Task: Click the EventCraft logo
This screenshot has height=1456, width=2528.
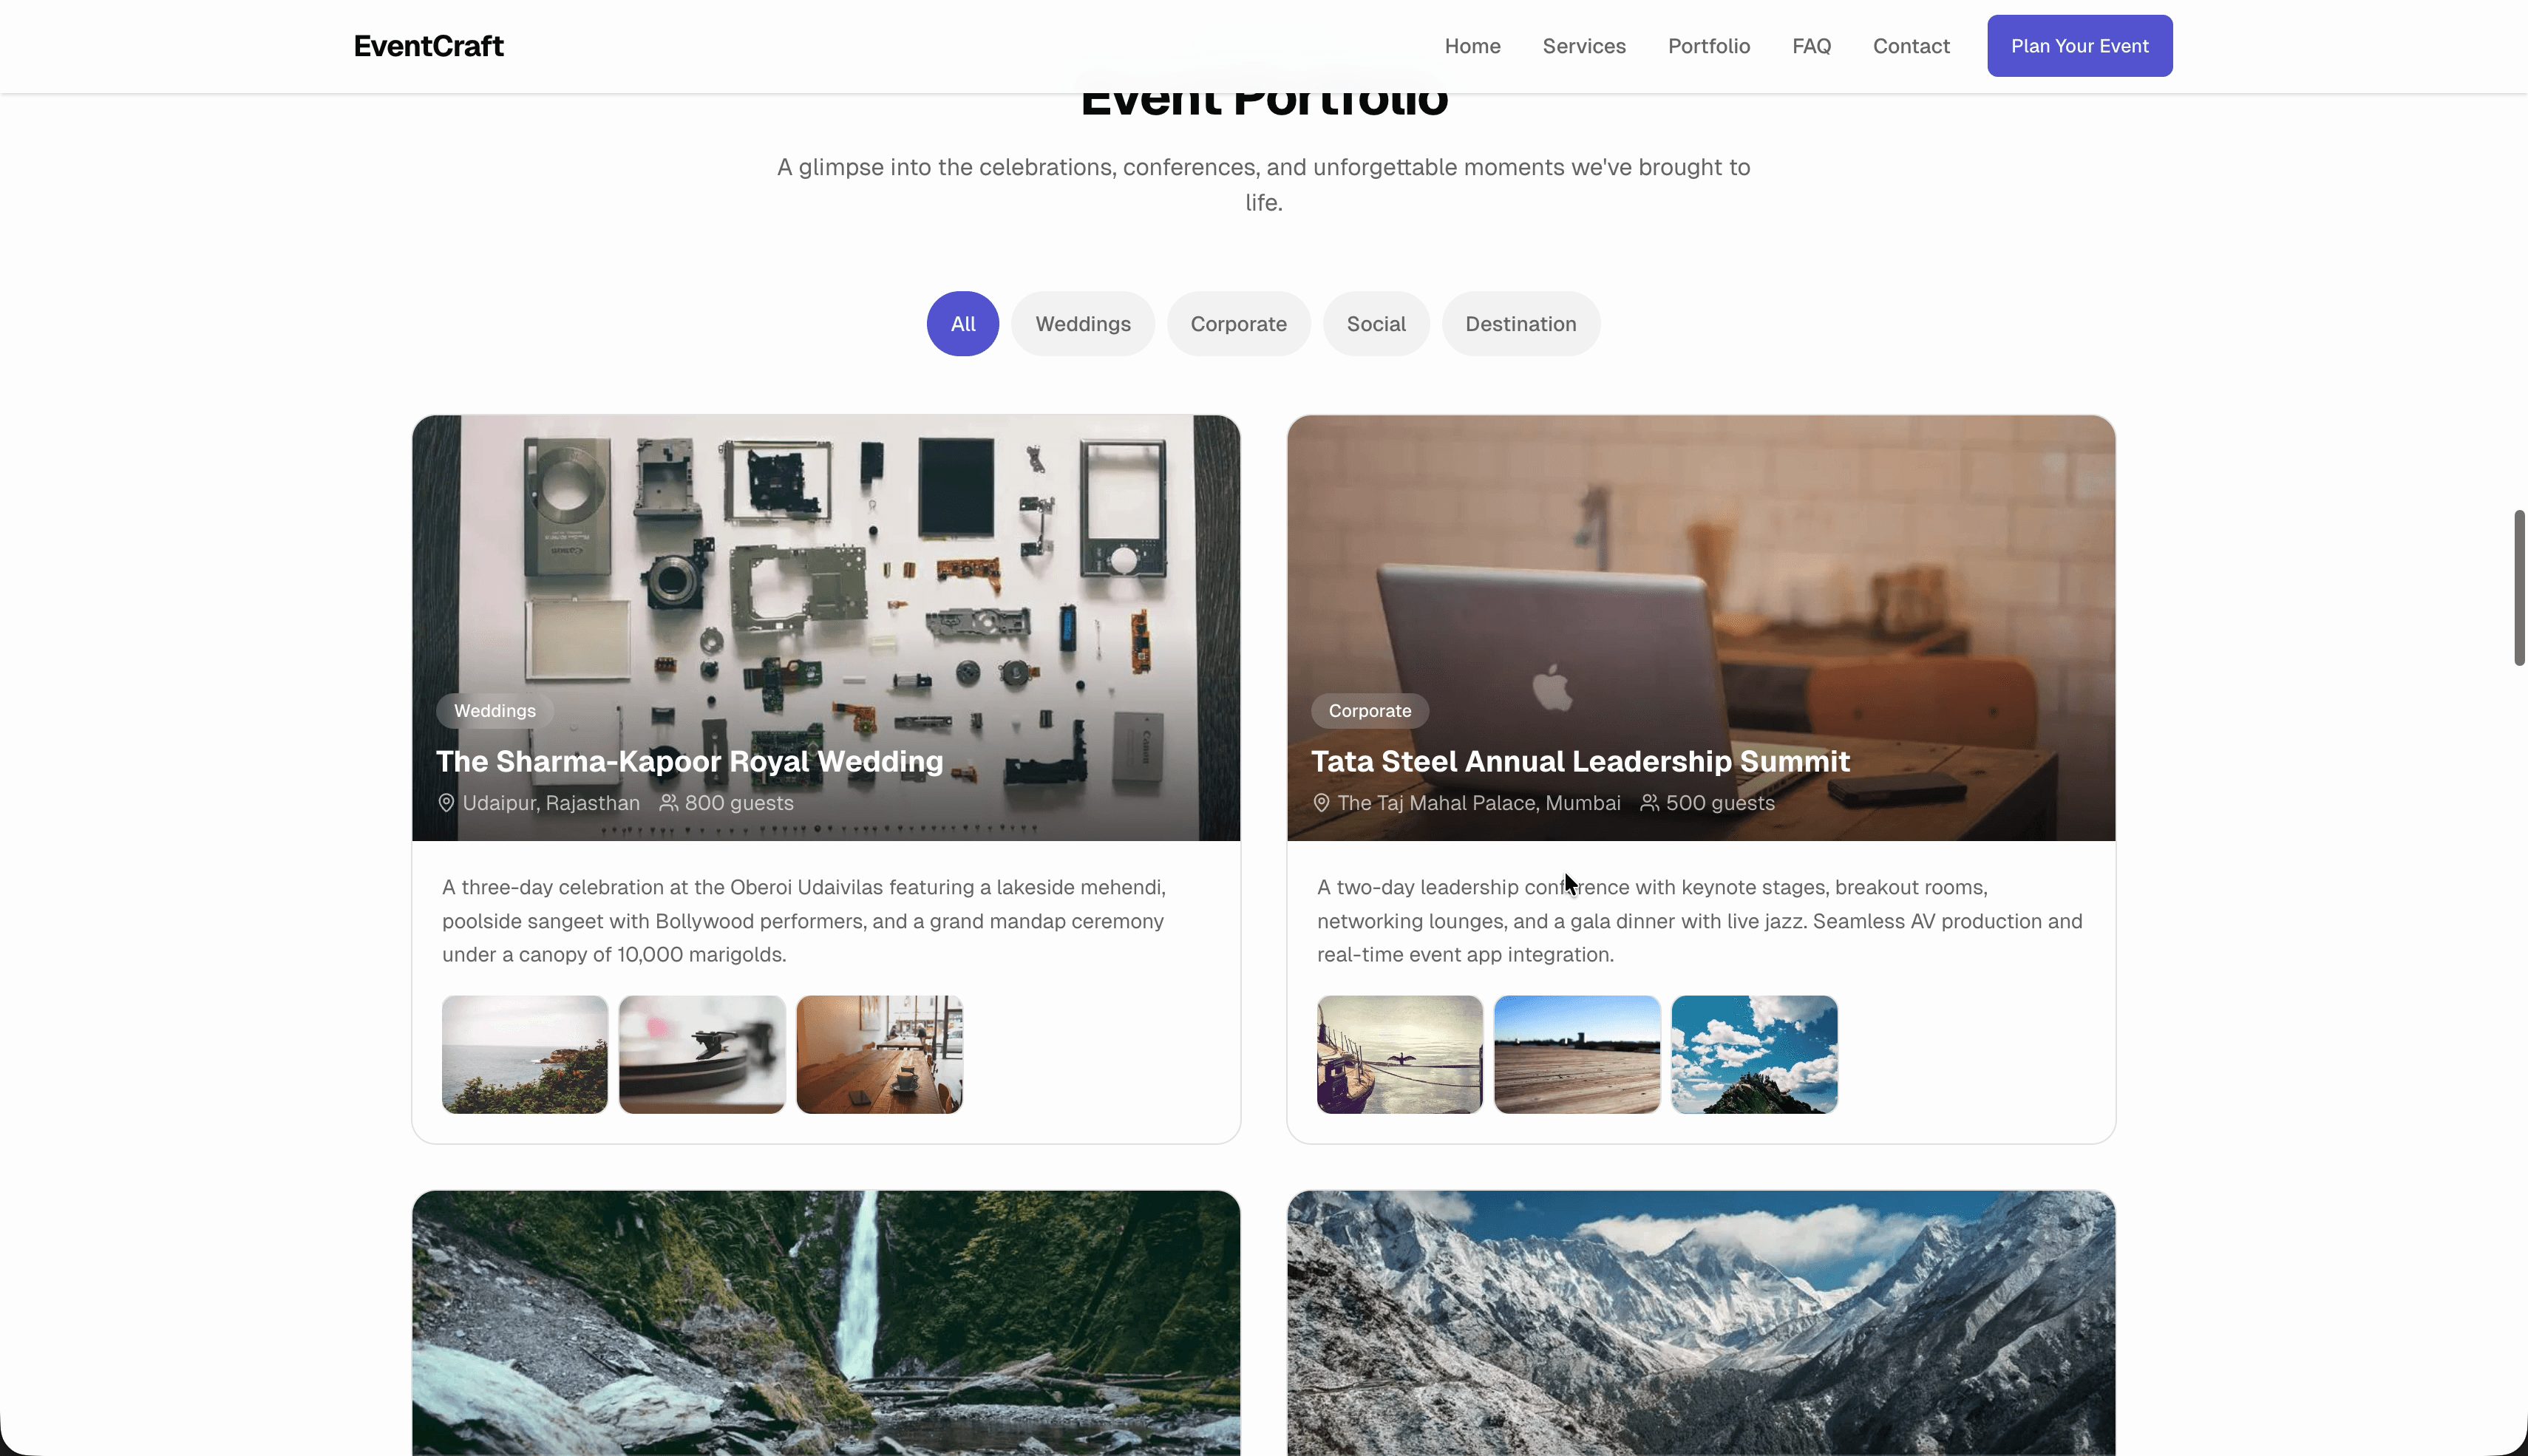Action: [428, 45]
